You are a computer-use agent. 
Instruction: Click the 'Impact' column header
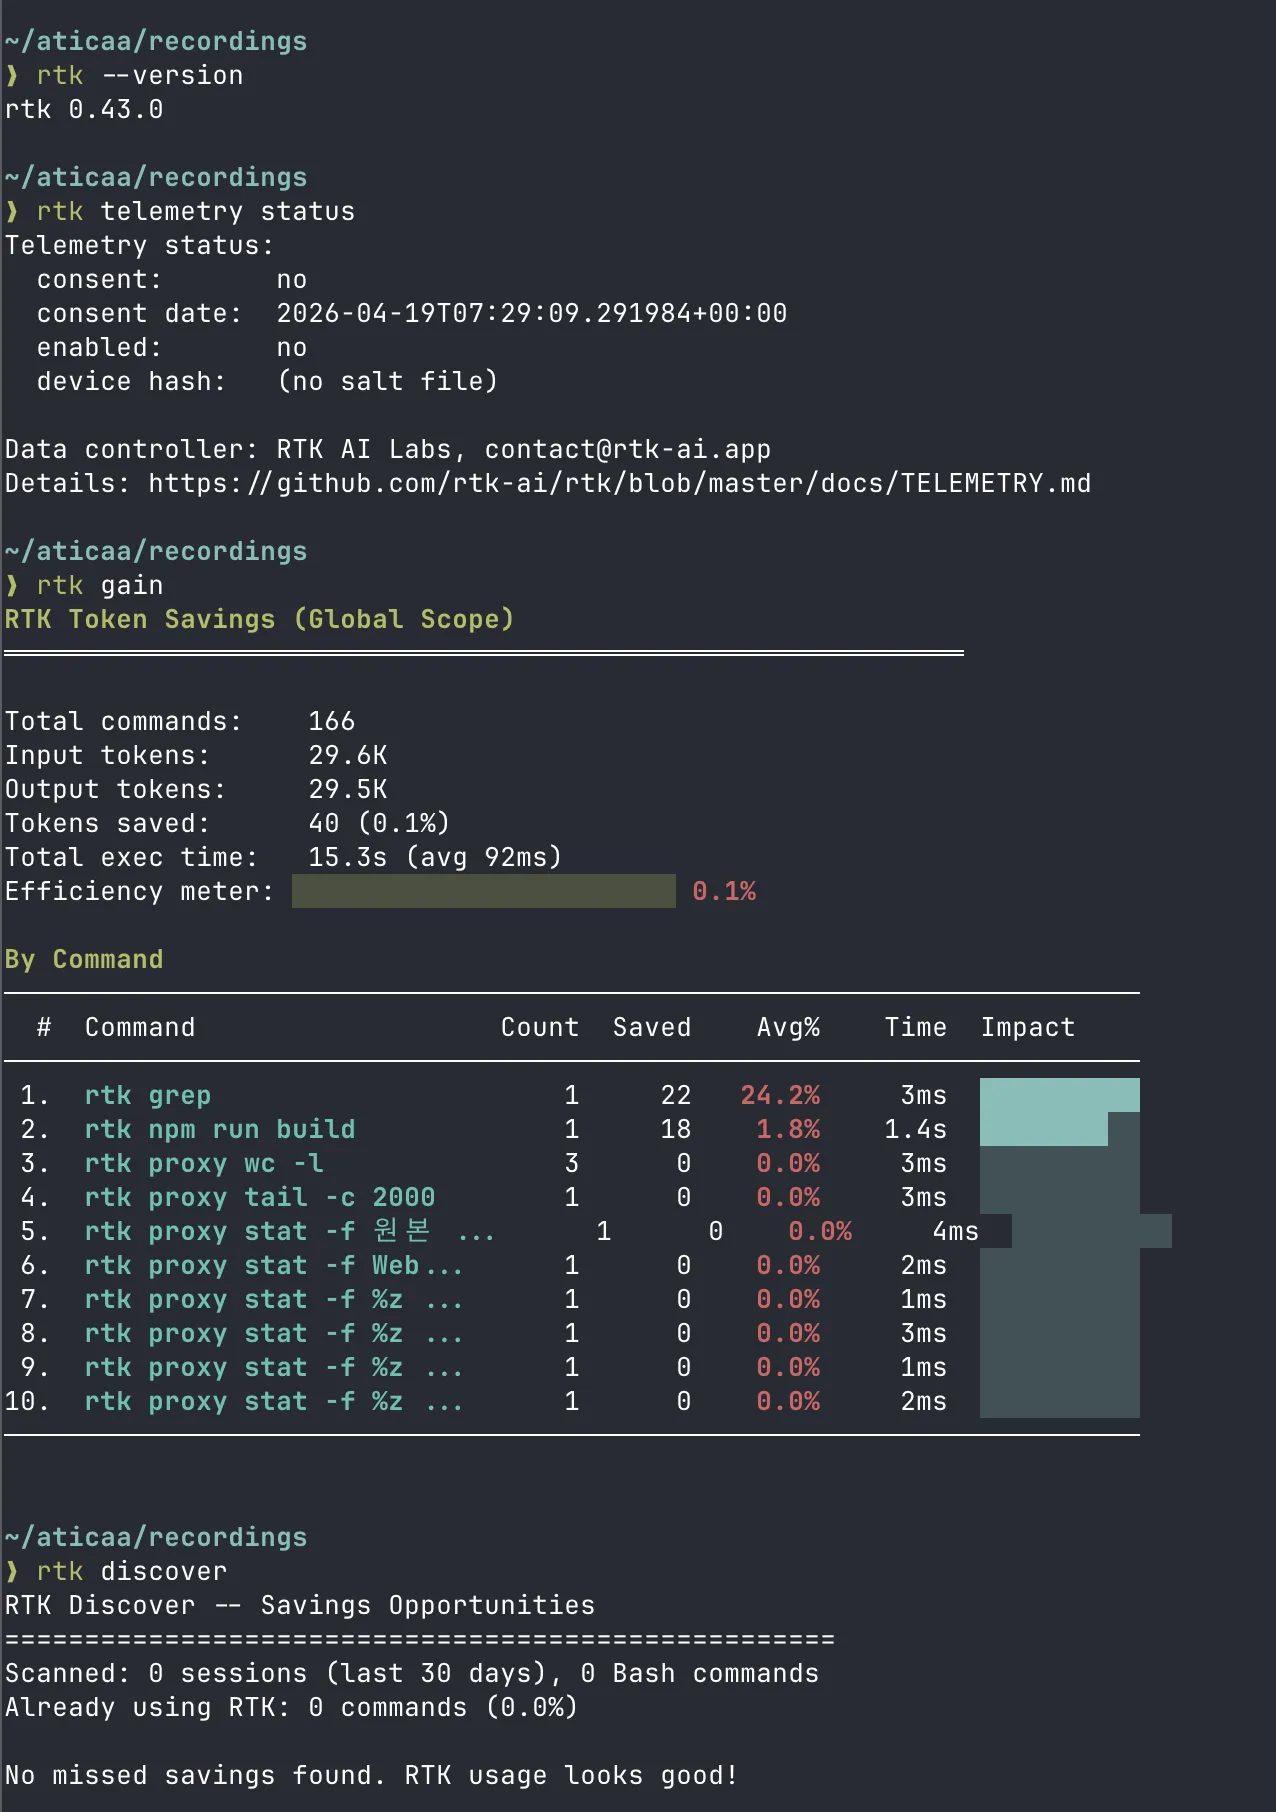[1028, 1027]
